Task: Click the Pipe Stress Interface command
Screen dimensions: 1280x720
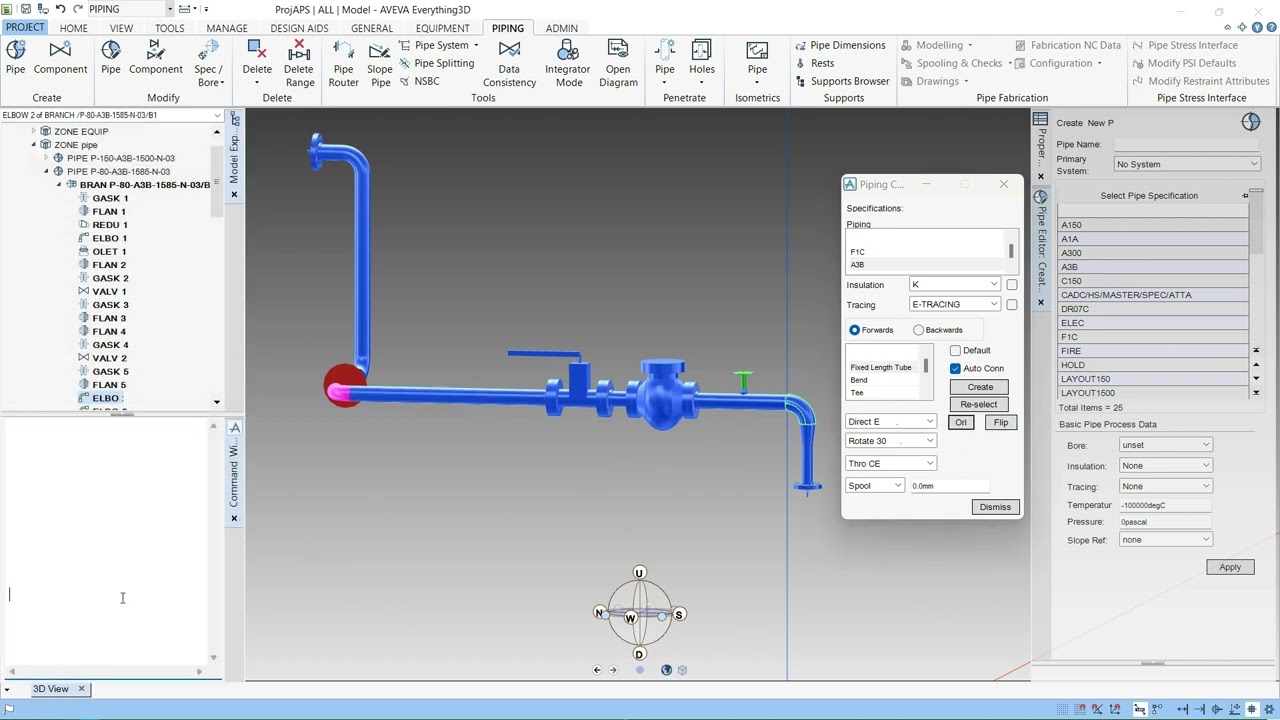Action: pos(1185,45)
